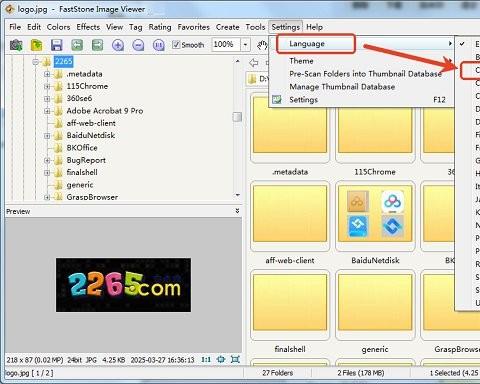Click the full screen icon in preview bar
Viewport: 480px width, 384px height.
[x=235, y=359]
